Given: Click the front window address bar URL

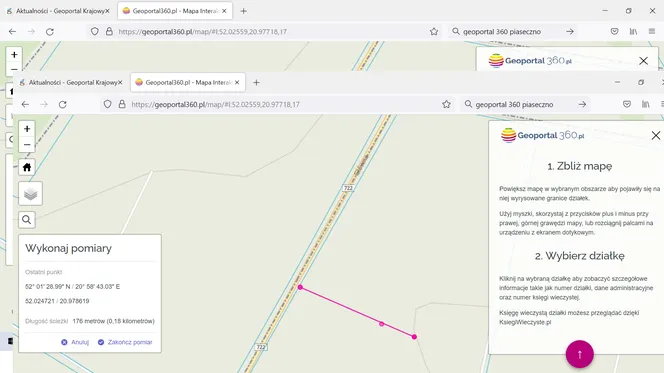Looking at the screenshot, I should pos(215,105).
